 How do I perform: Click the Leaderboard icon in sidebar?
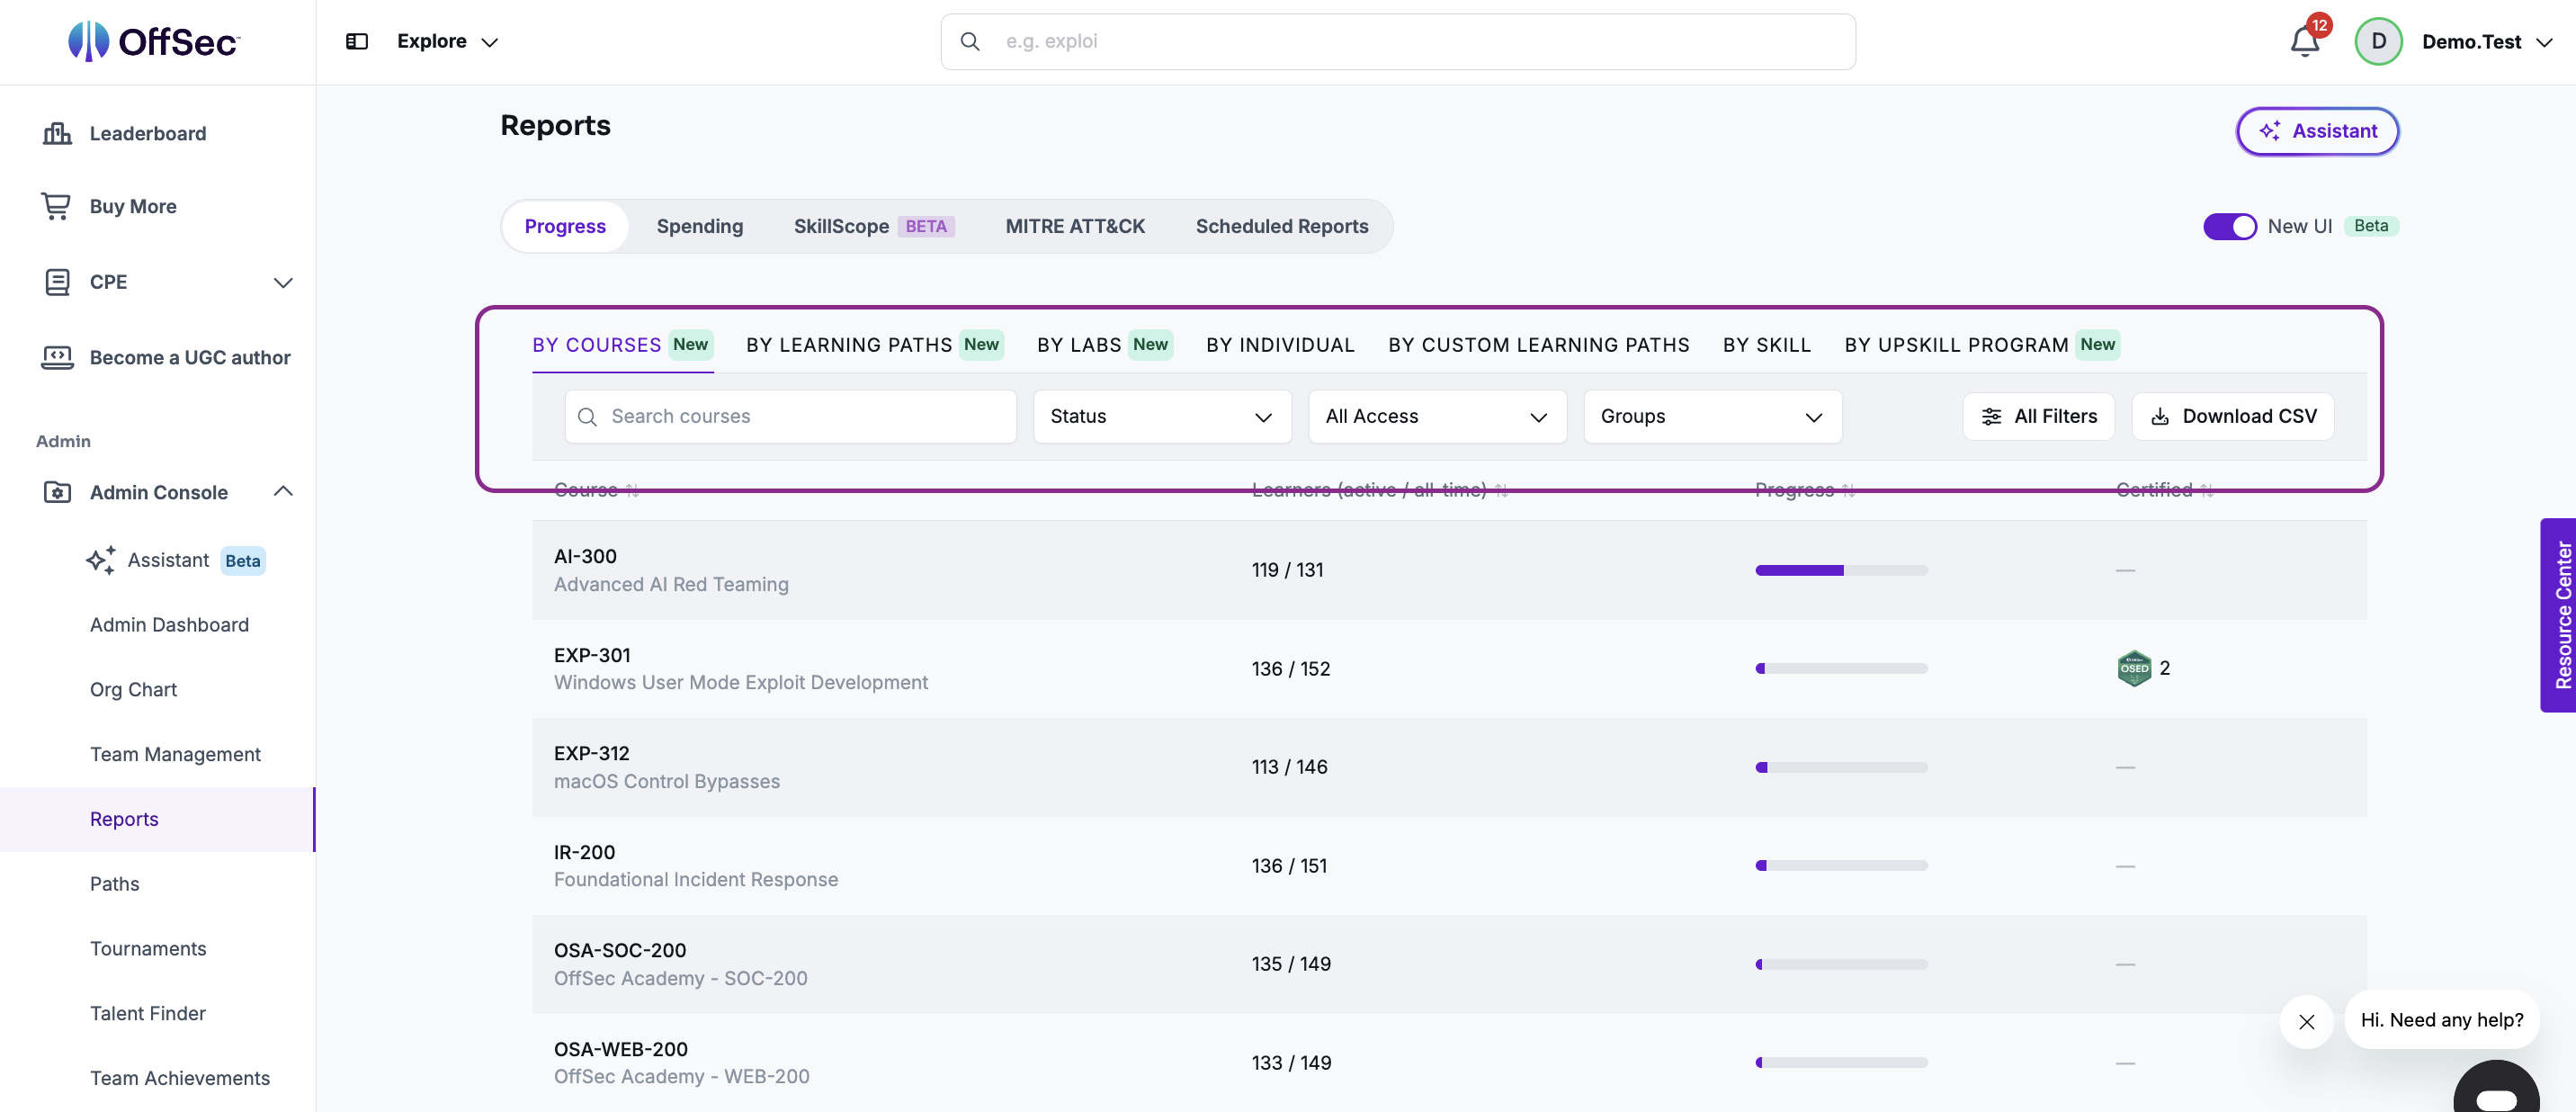point(57,133)
